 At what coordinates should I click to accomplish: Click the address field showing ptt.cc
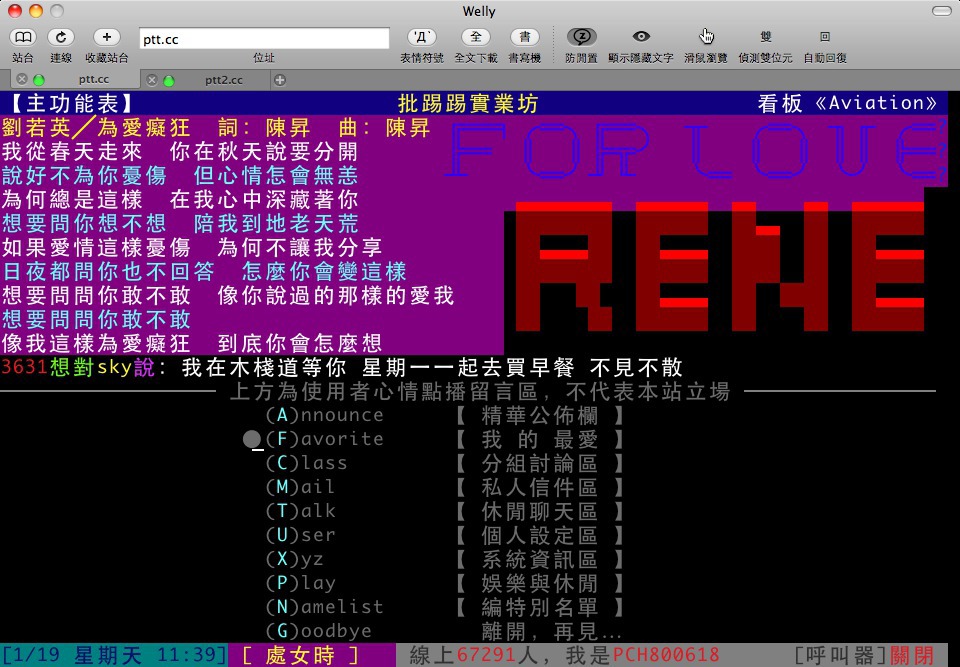[x=263, y=38]
